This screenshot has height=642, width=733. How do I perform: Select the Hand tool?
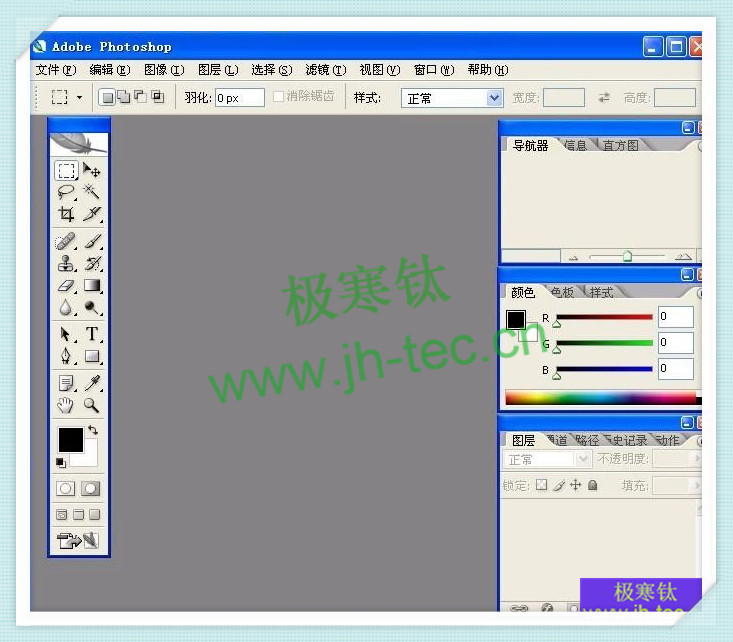[x=66, y=405]
